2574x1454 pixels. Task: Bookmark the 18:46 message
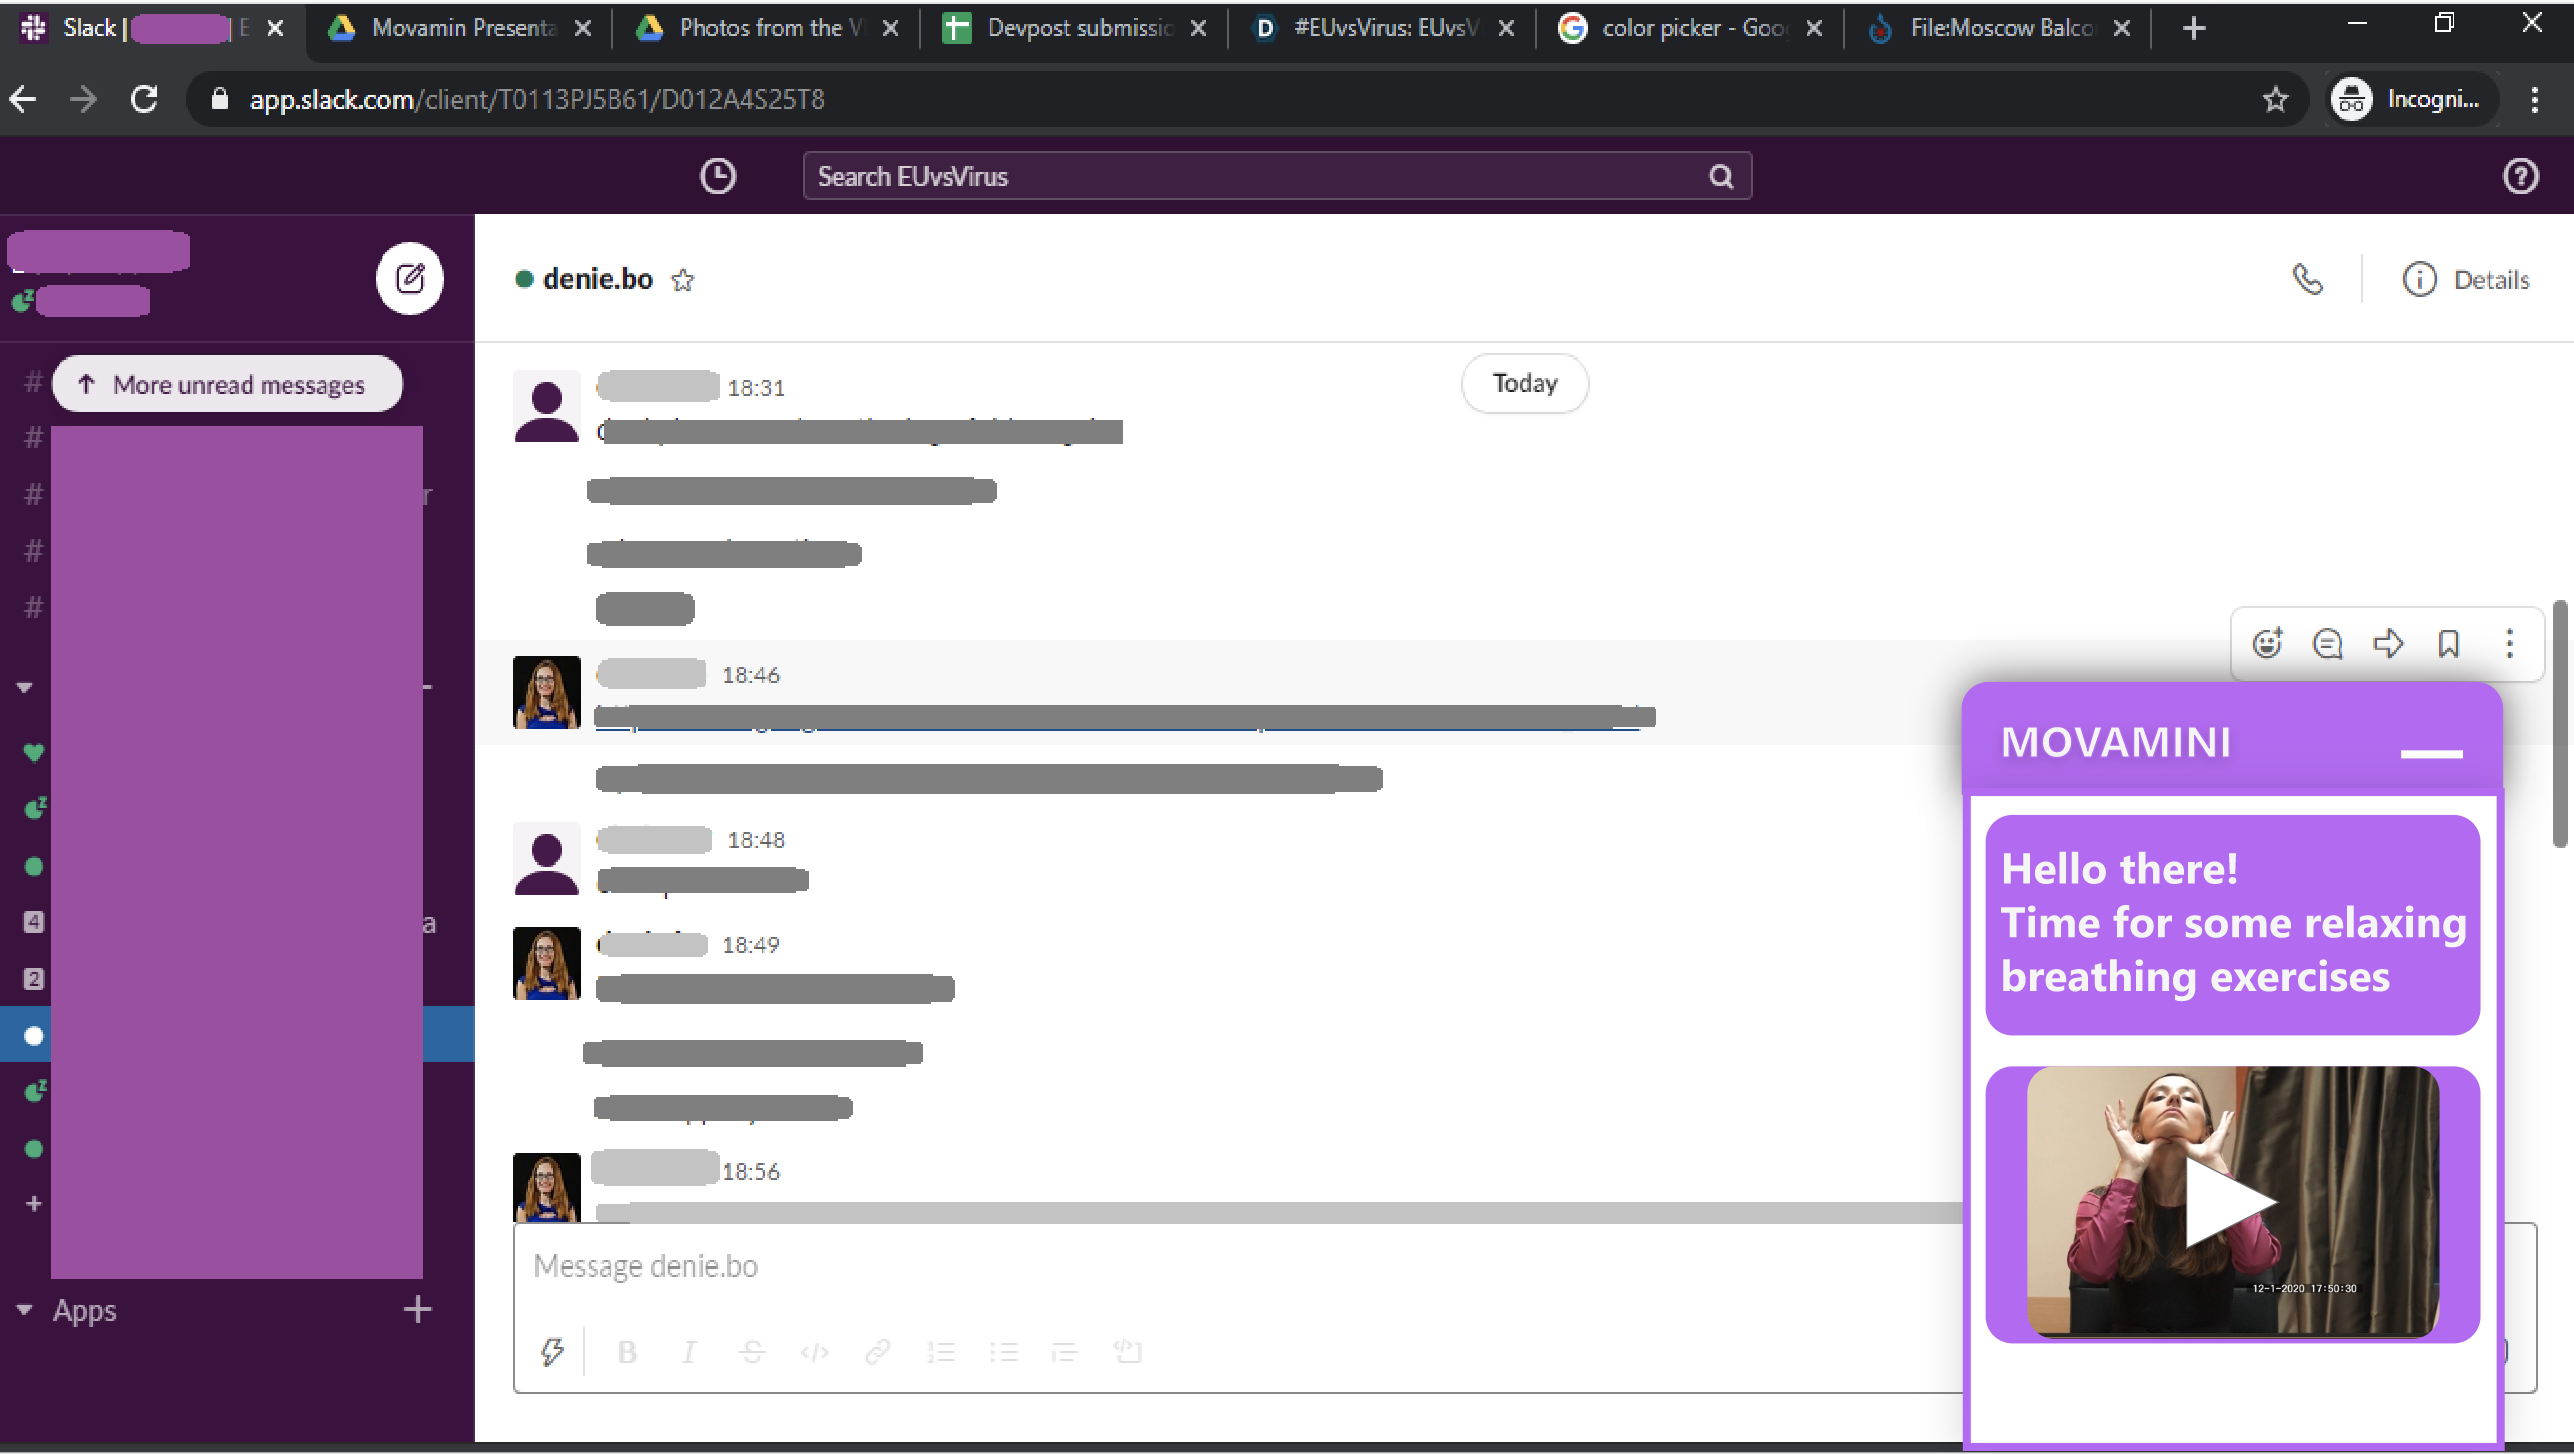[x=2448, y=643]
